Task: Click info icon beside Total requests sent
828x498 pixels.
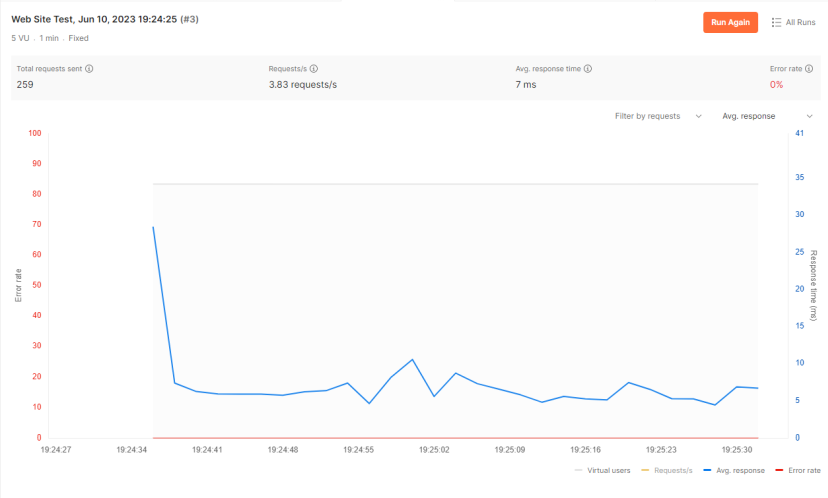Action: coord(89,69)
